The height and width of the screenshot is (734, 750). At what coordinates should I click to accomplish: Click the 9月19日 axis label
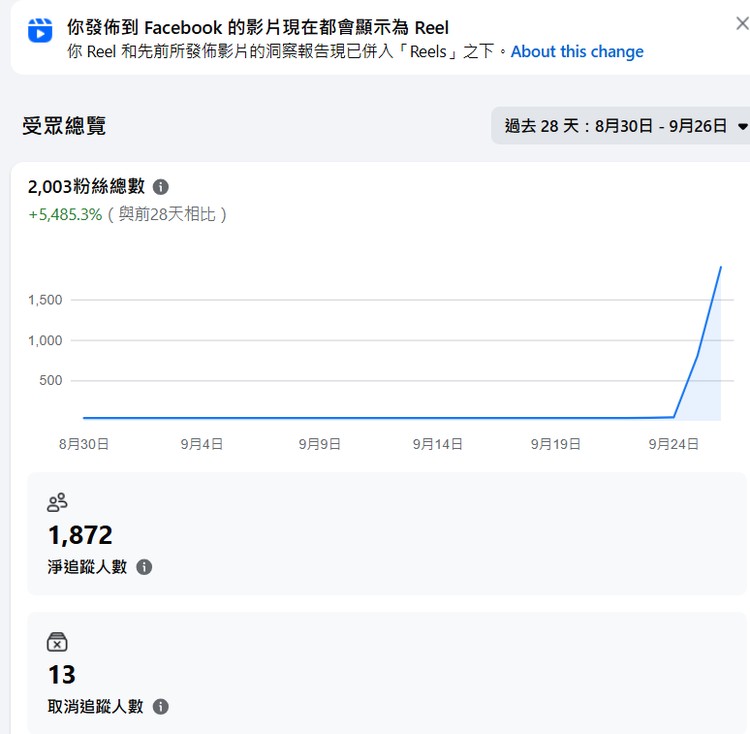555,444
